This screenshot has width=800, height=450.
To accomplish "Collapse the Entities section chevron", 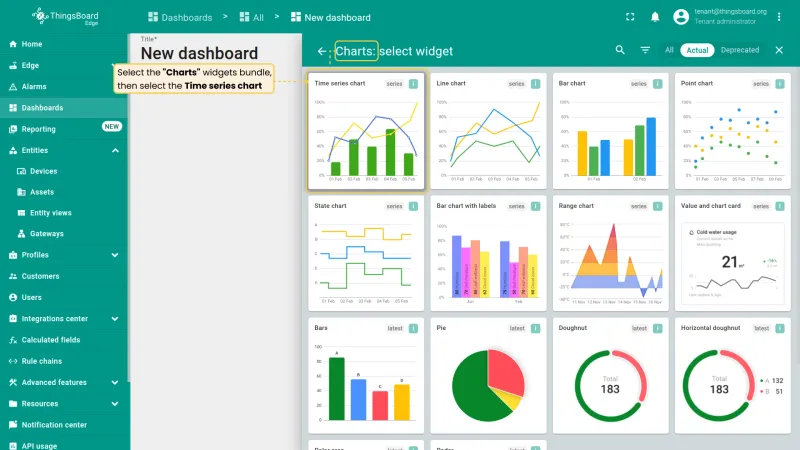I will (115, 151).
